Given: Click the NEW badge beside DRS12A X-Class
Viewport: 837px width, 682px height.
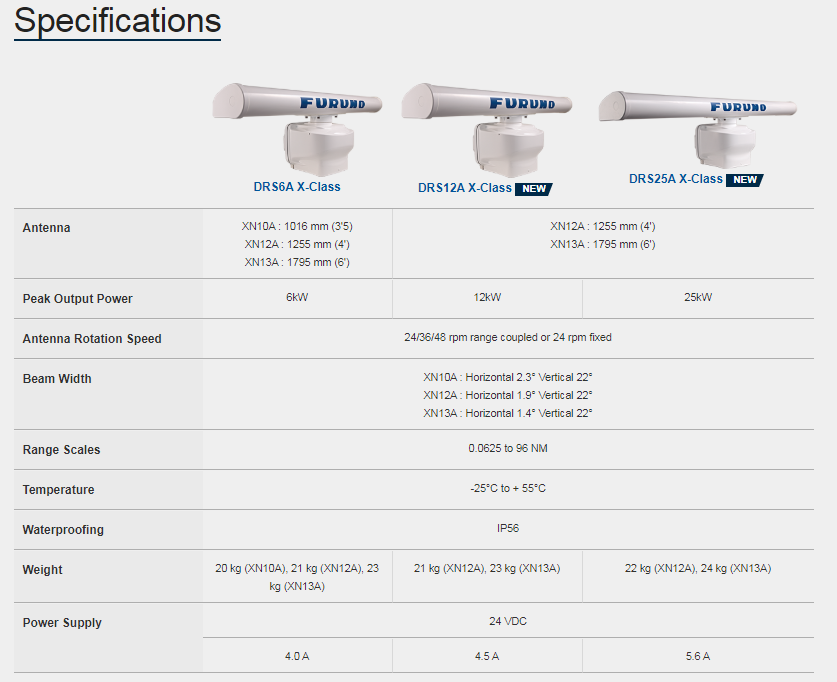Looking at the screenshot, I should 533,189.
